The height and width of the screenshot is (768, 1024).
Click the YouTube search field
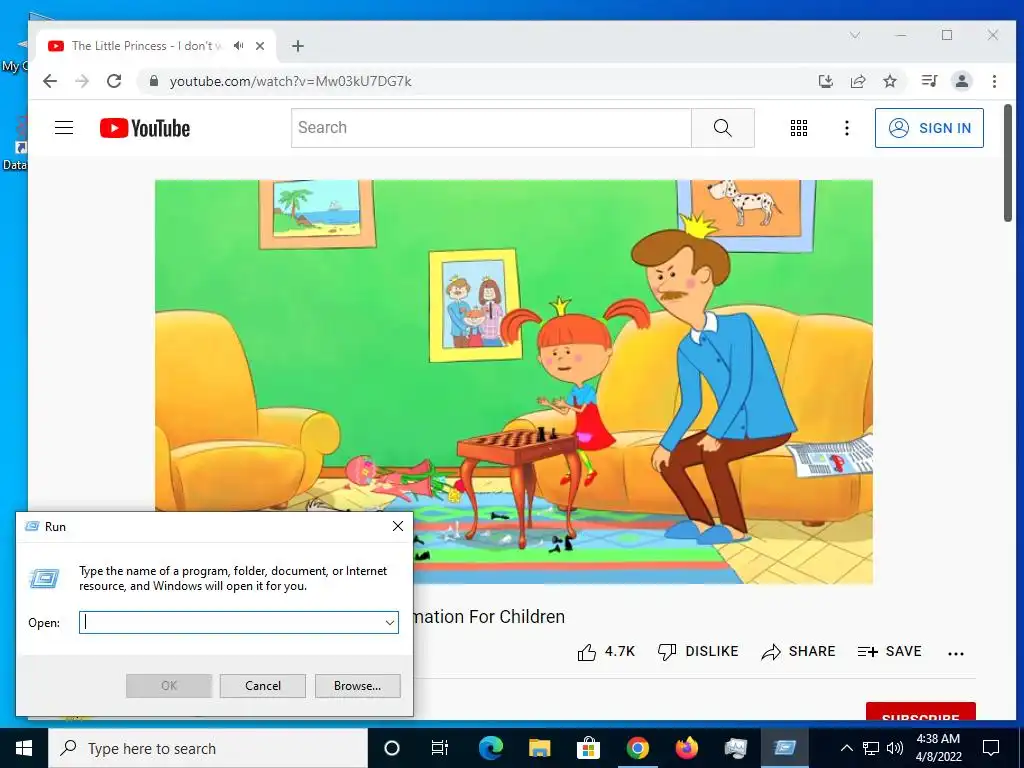click(491, 128)
